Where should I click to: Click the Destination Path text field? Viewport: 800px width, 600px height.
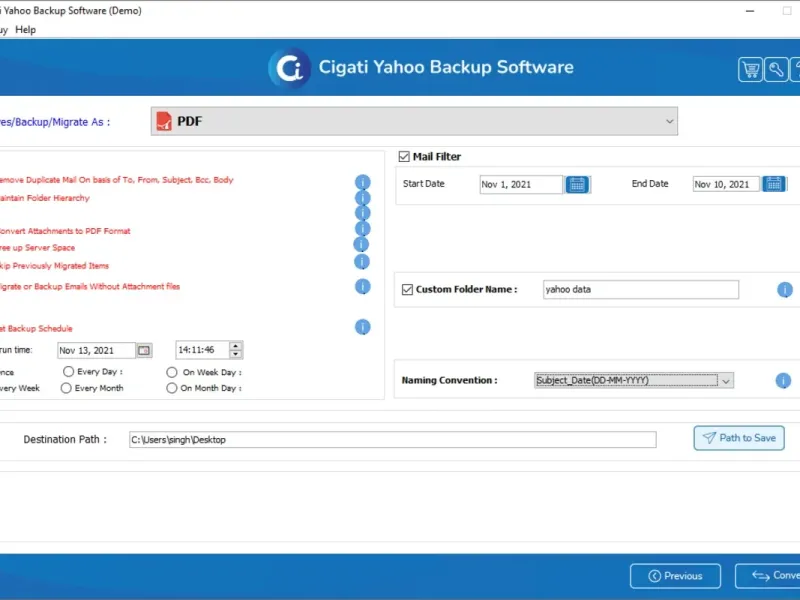(x=392, y=440)
